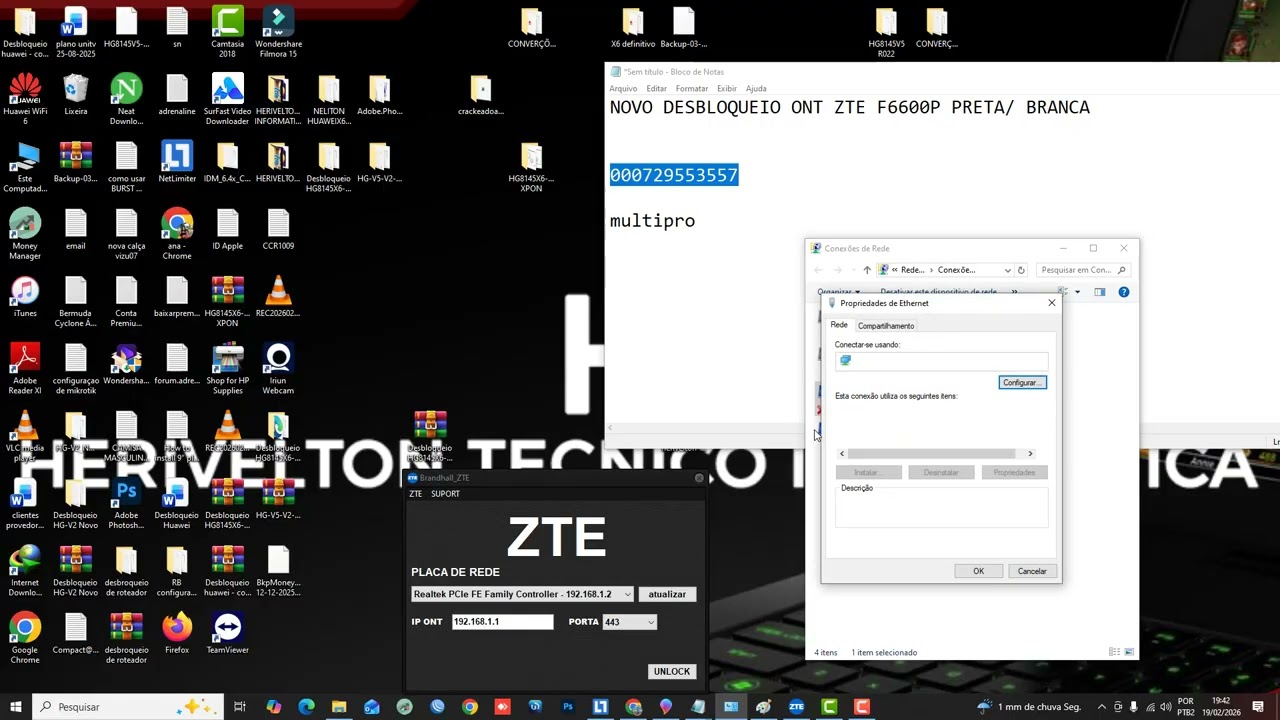The height and width of the screenshot is (720, 1280).
Task: Open the ana - Chrome profile shortcut
Action: click(177, 233)
